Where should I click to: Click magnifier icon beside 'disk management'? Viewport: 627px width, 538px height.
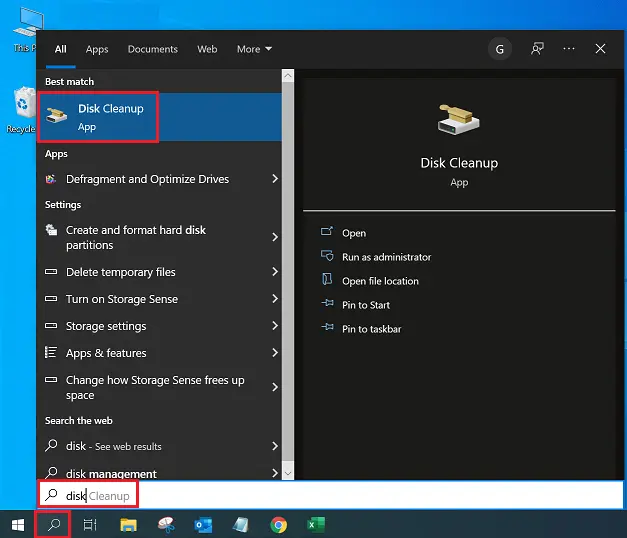pyautogui.click(x=51, y=472)
